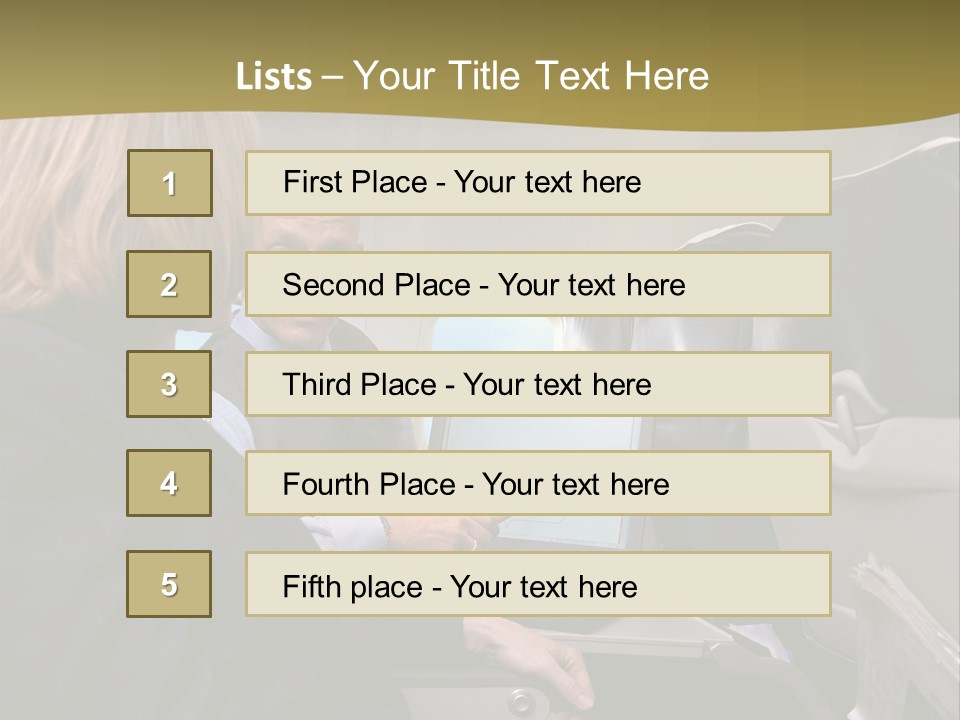This screenshot has height=720, width=960.
Task: Click the number 5 box
Action: 169,584
